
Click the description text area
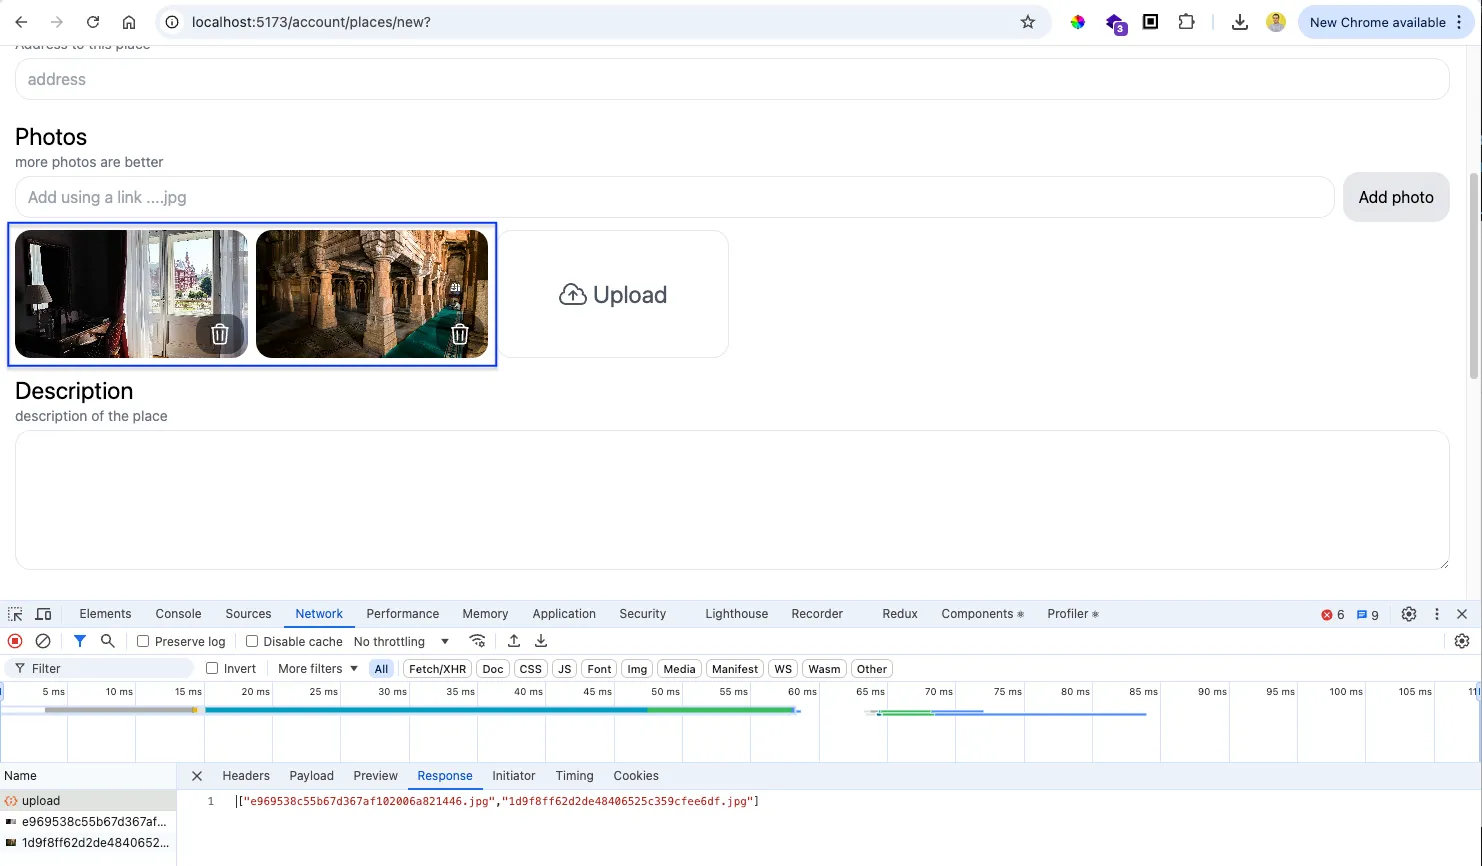point(732,500)
